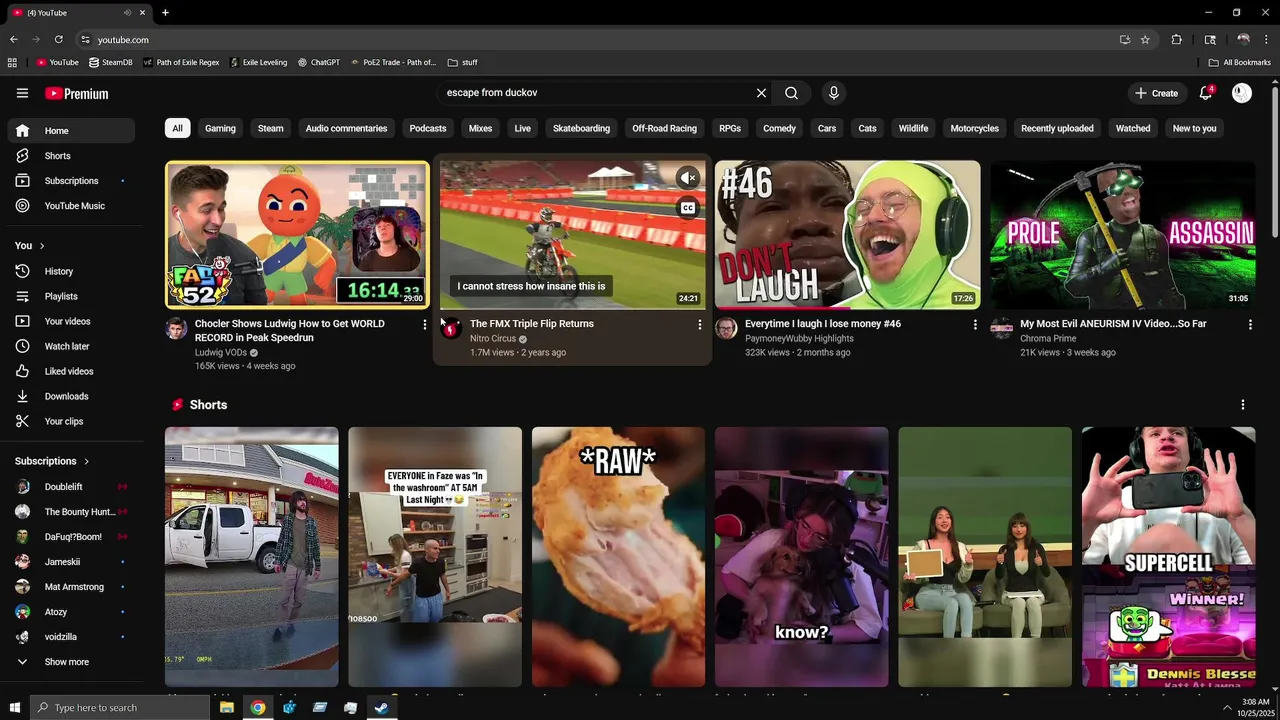Bookmark this tab with the star
1280x720 pixels.
(x=1145, y=39)
